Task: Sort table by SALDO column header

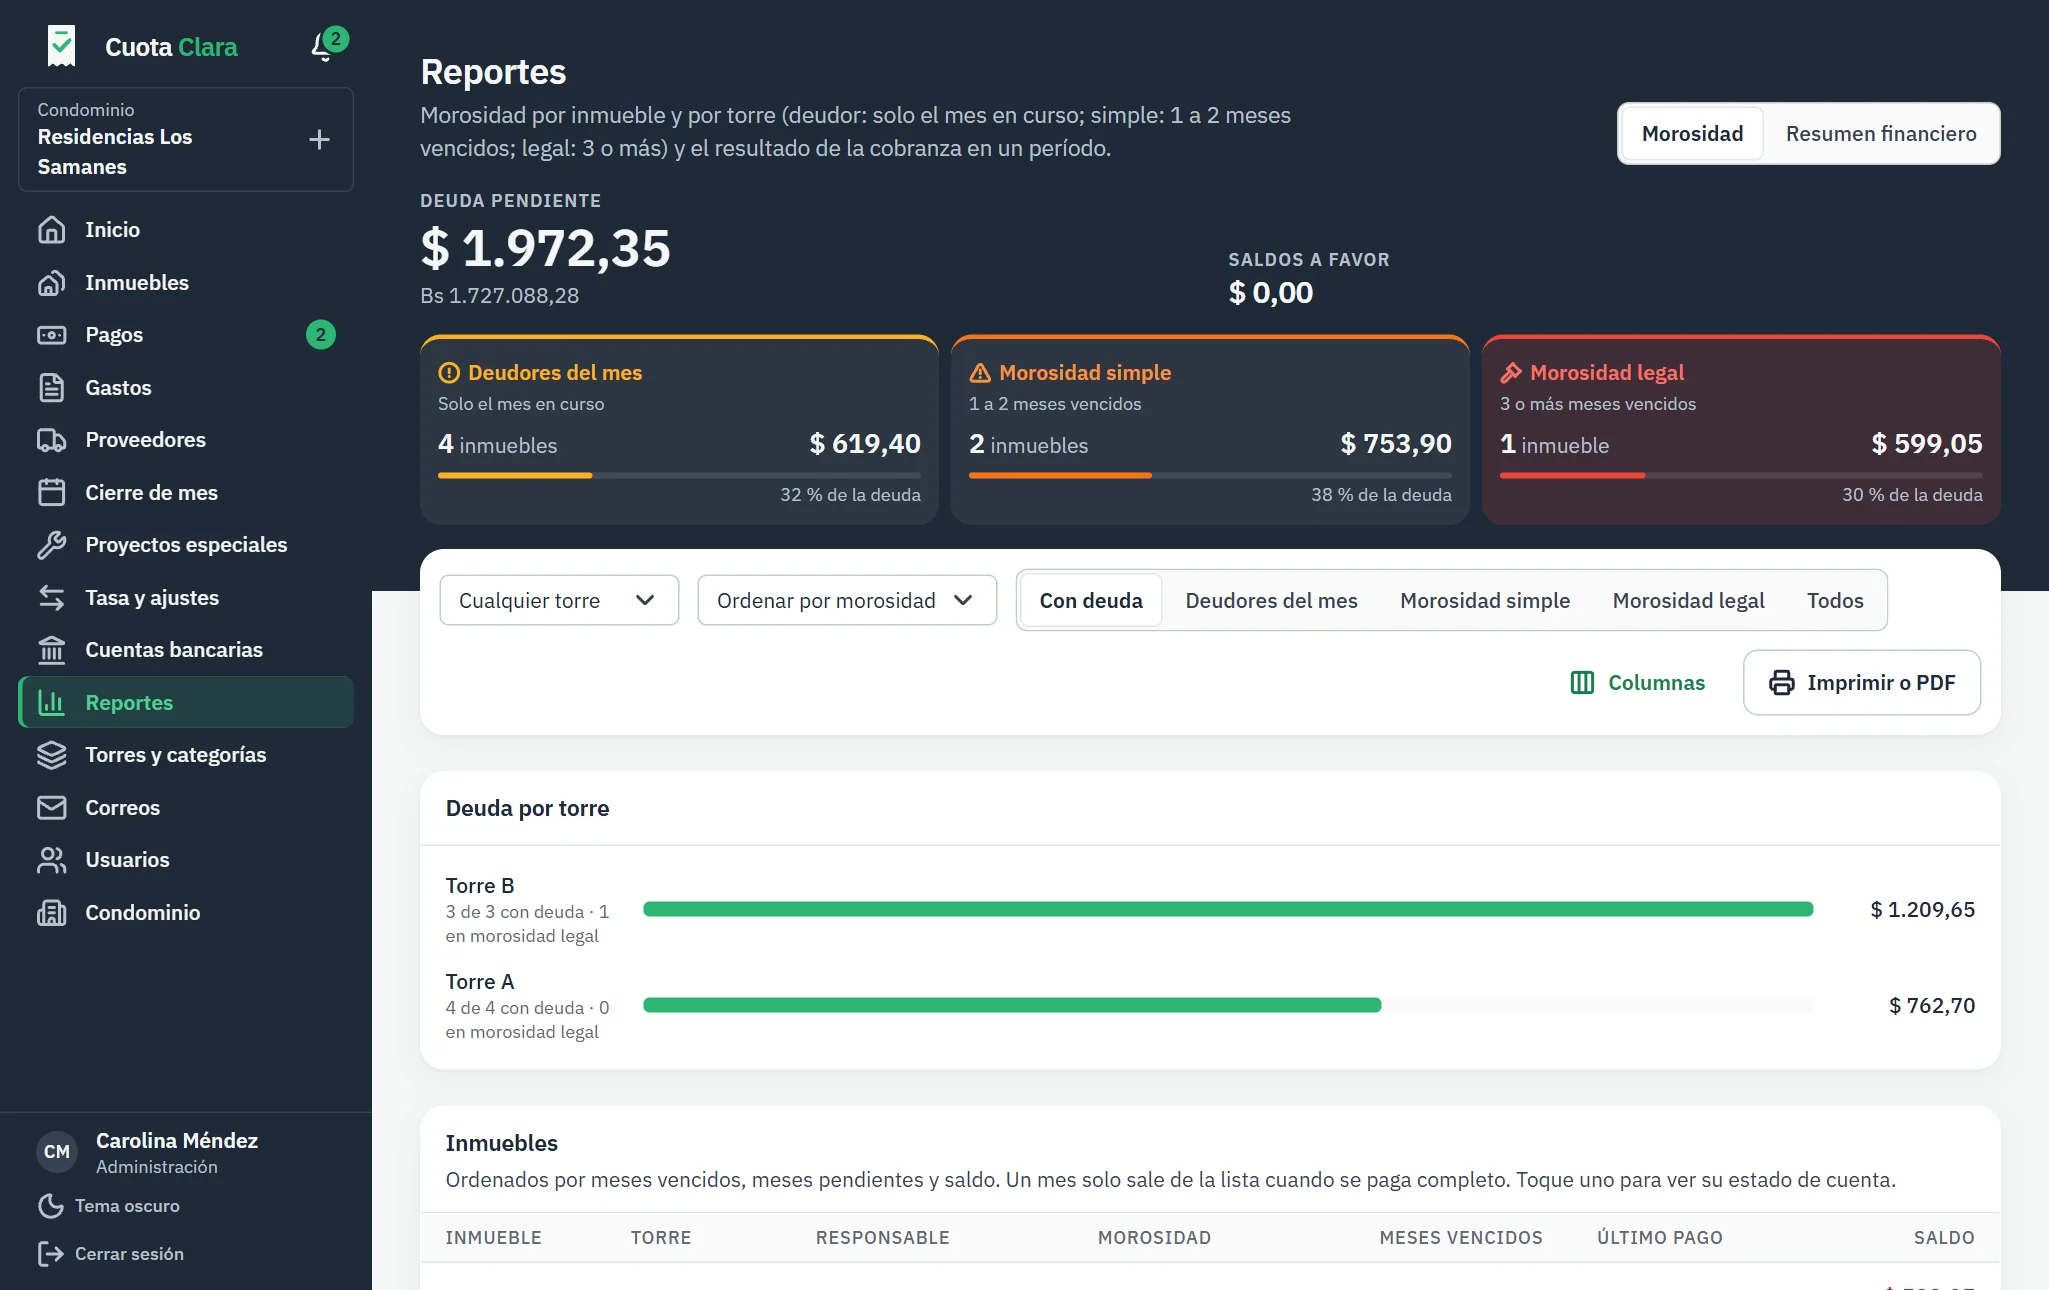Action: point(1944,1238)
